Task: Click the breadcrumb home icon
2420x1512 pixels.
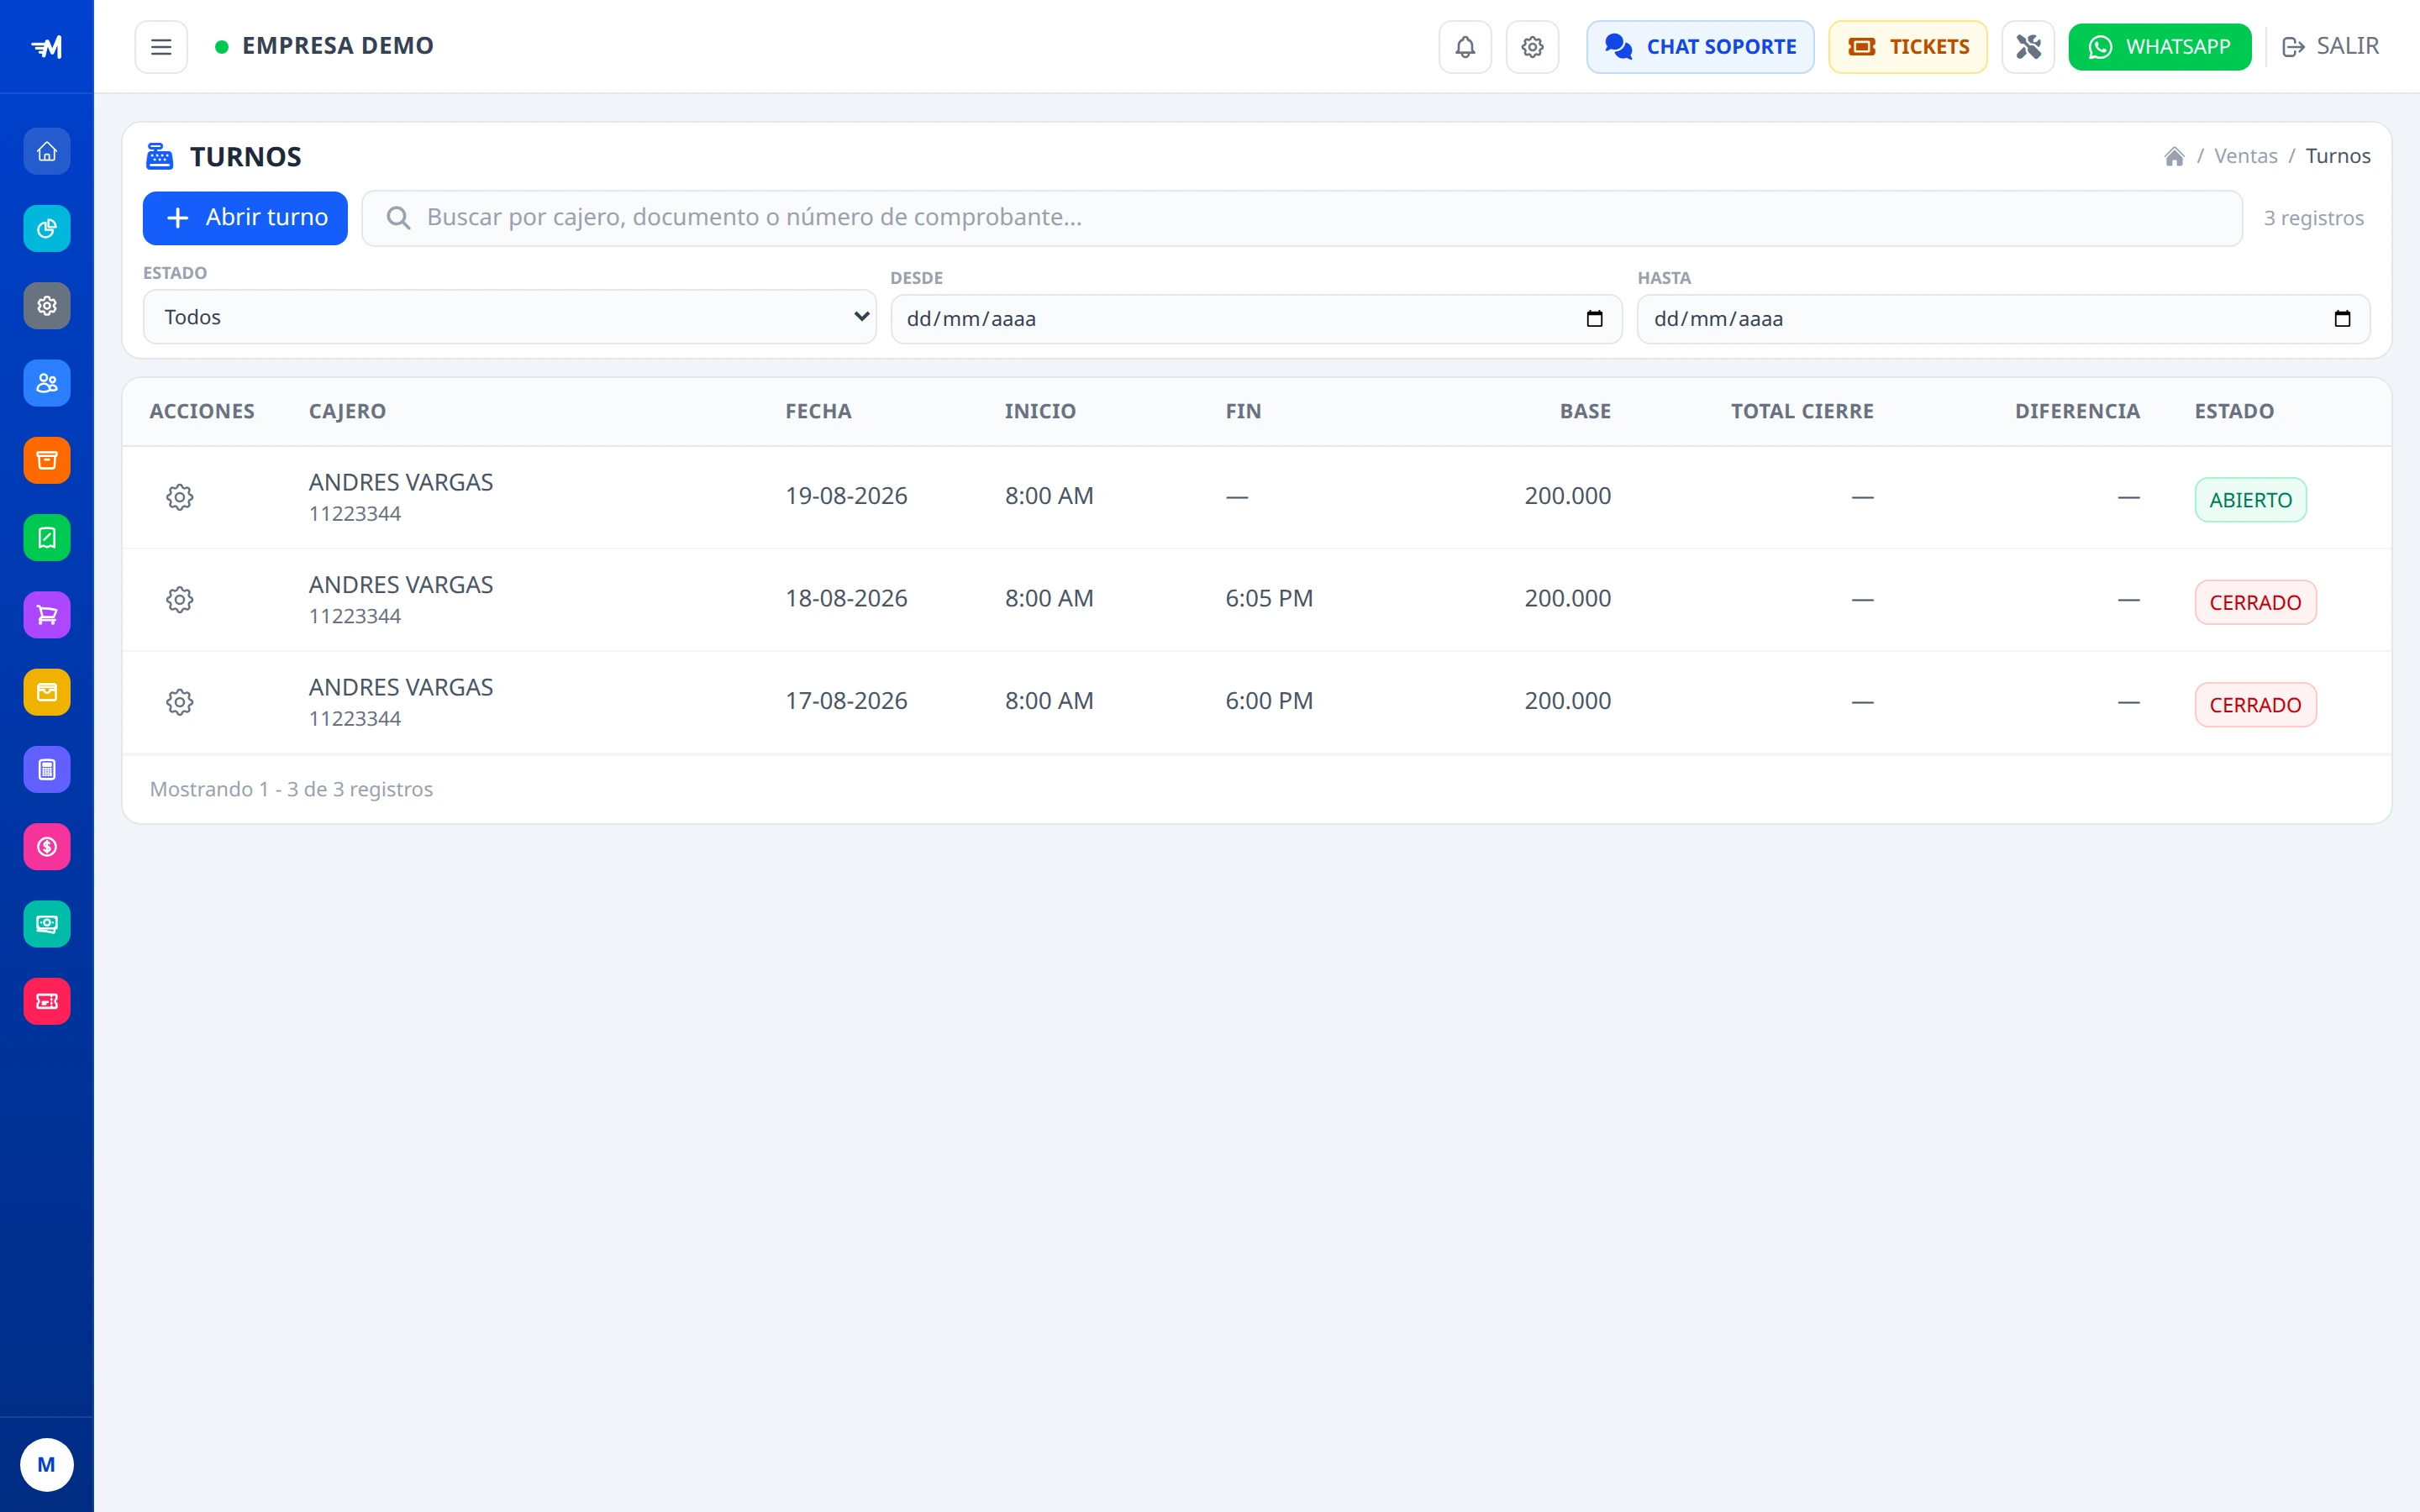Action: (2174, 156)
